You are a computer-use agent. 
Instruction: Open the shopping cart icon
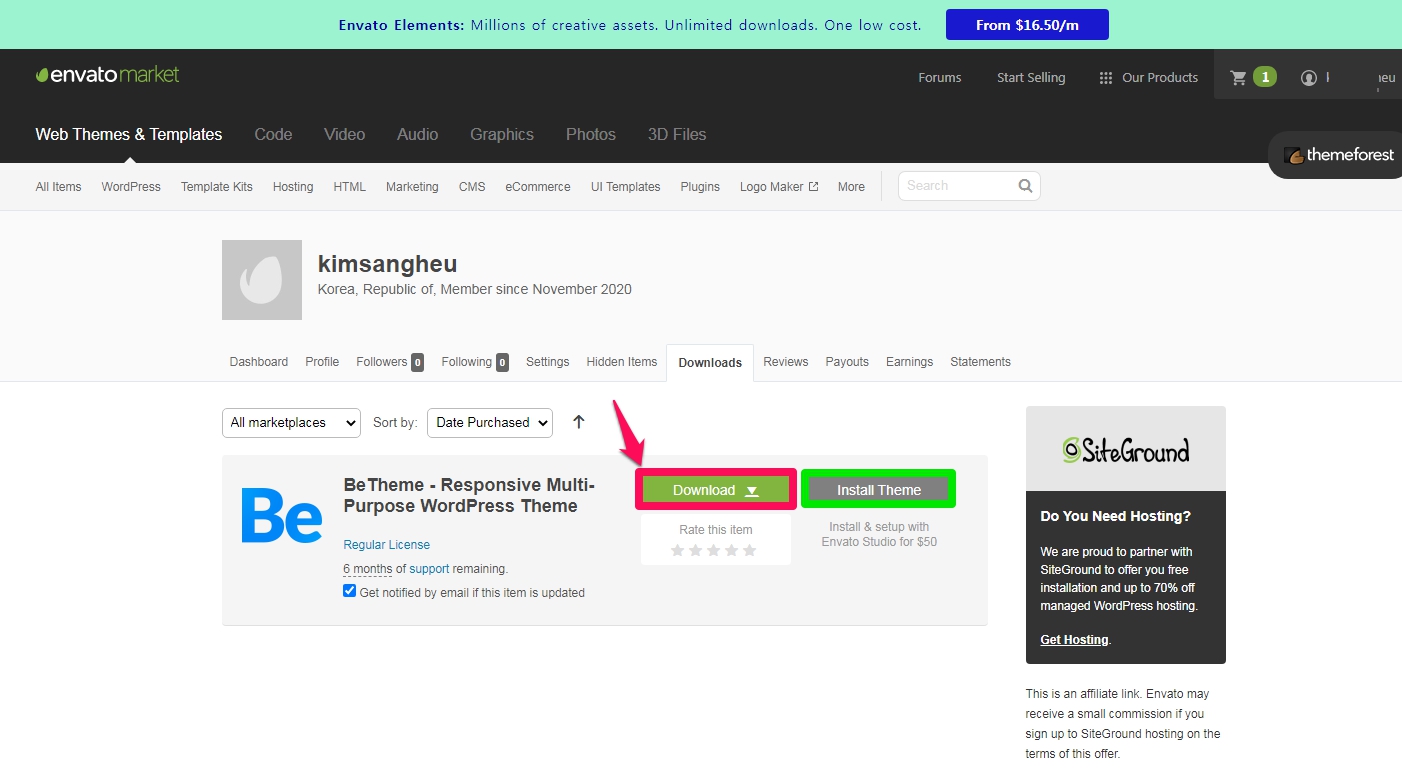click(1238, 77)
